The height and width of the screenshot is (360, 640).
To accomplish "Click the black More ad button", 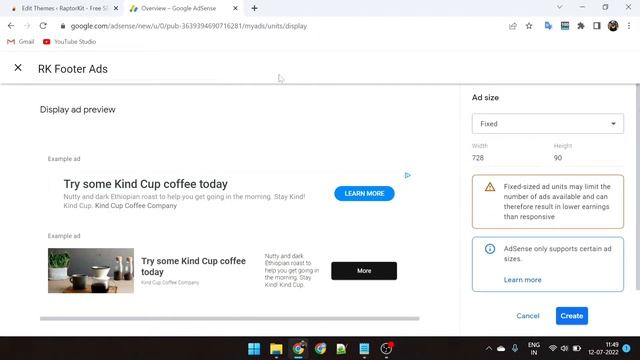I will [x=364, y=271].
